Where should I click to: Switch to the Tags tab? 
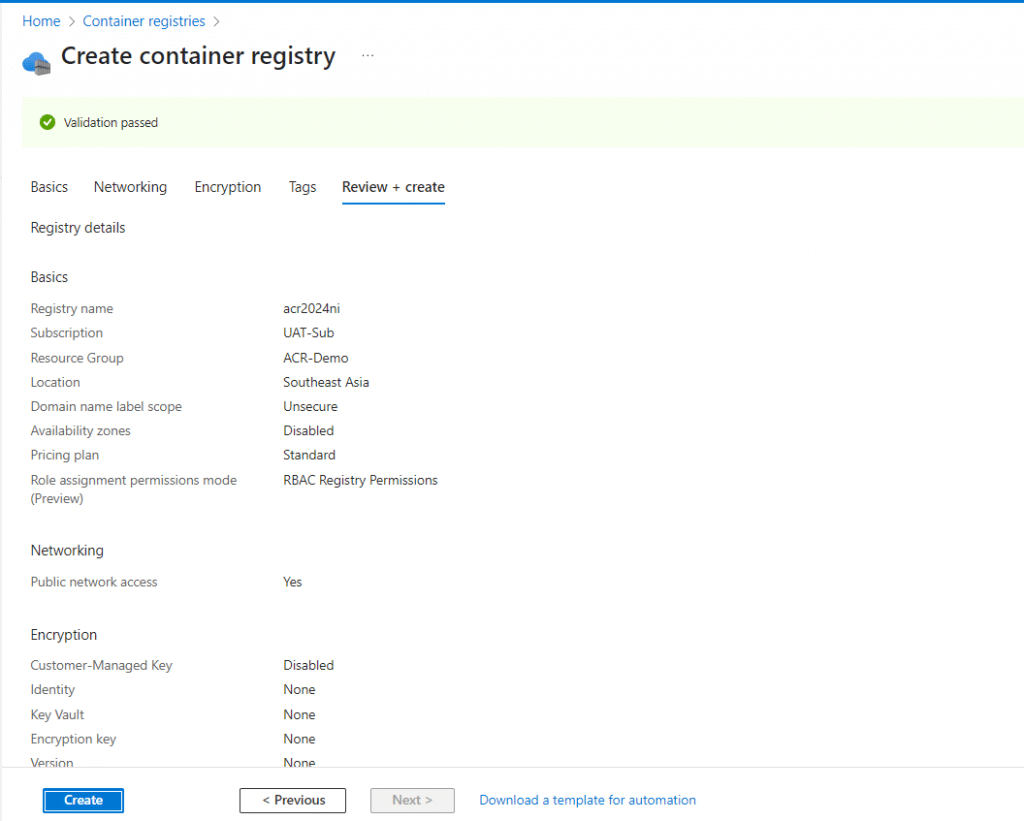point(302,187)
